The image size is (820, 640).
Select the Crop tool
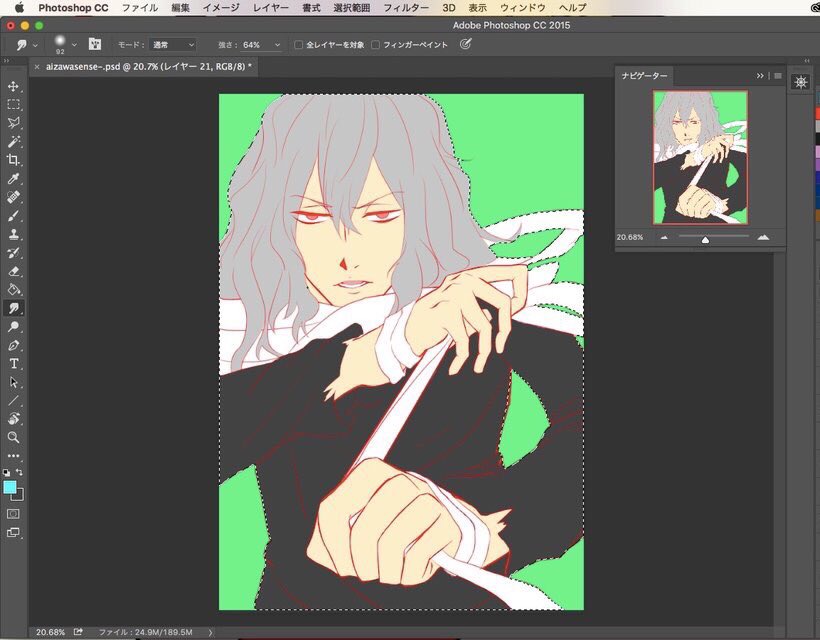click(14, 160)
